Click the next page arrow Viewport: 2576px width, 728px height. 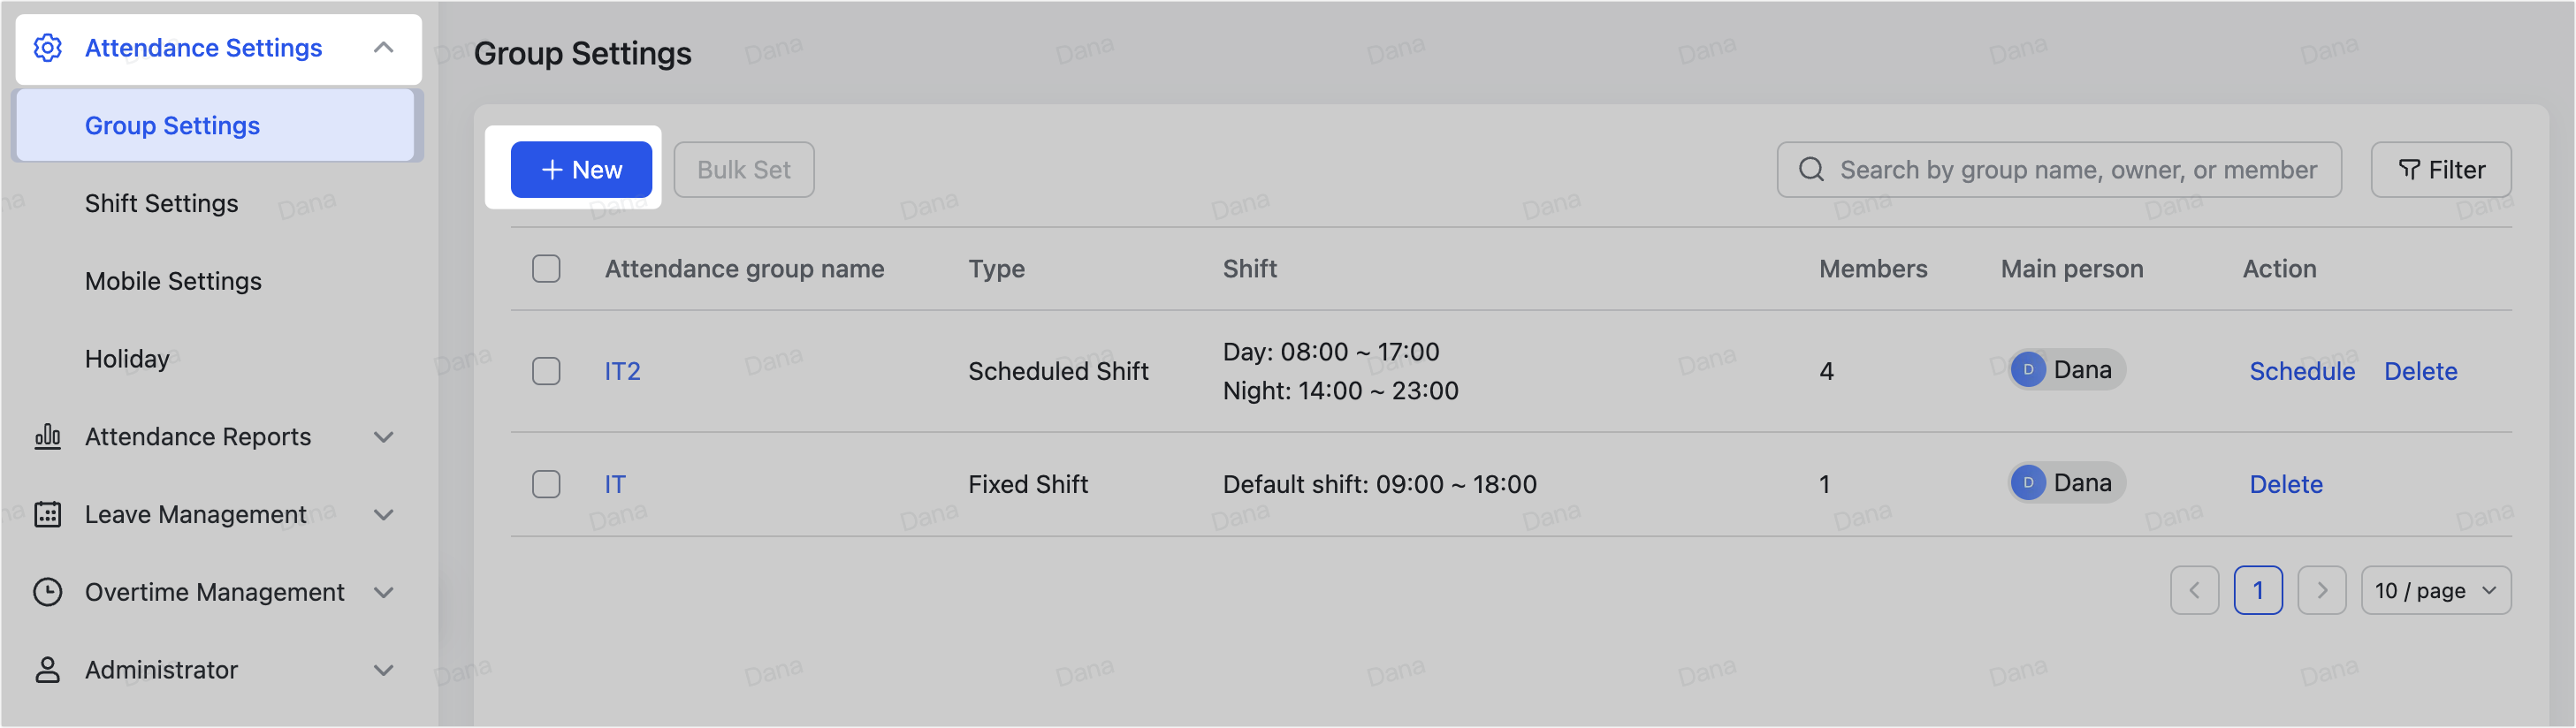(x=2322, y=590)
